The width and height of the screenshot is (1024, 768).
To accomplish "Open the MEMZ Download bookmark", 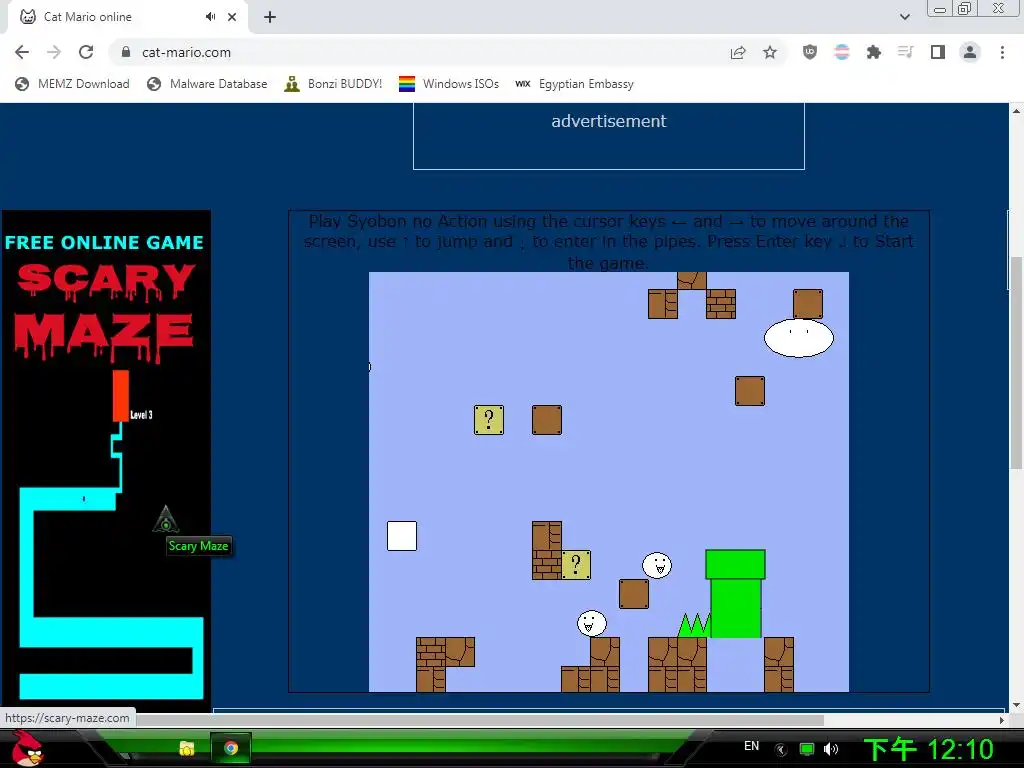I will click(x=72, y=84).
